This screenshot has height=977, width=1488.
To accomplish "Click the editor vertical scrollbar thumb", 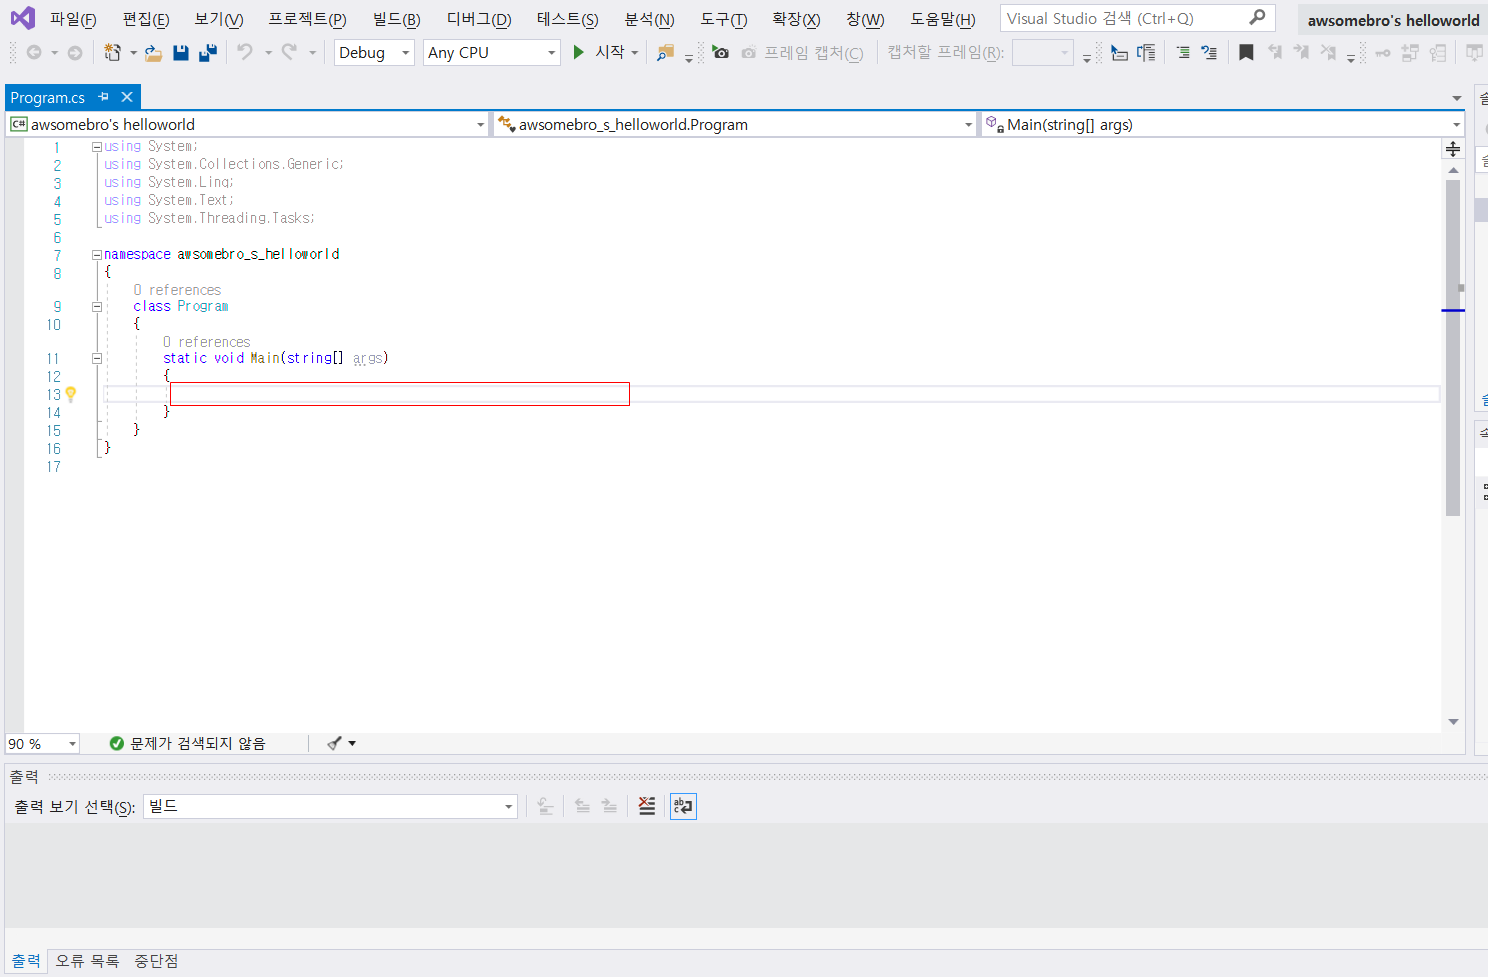I will click(x=1453, y=347).
